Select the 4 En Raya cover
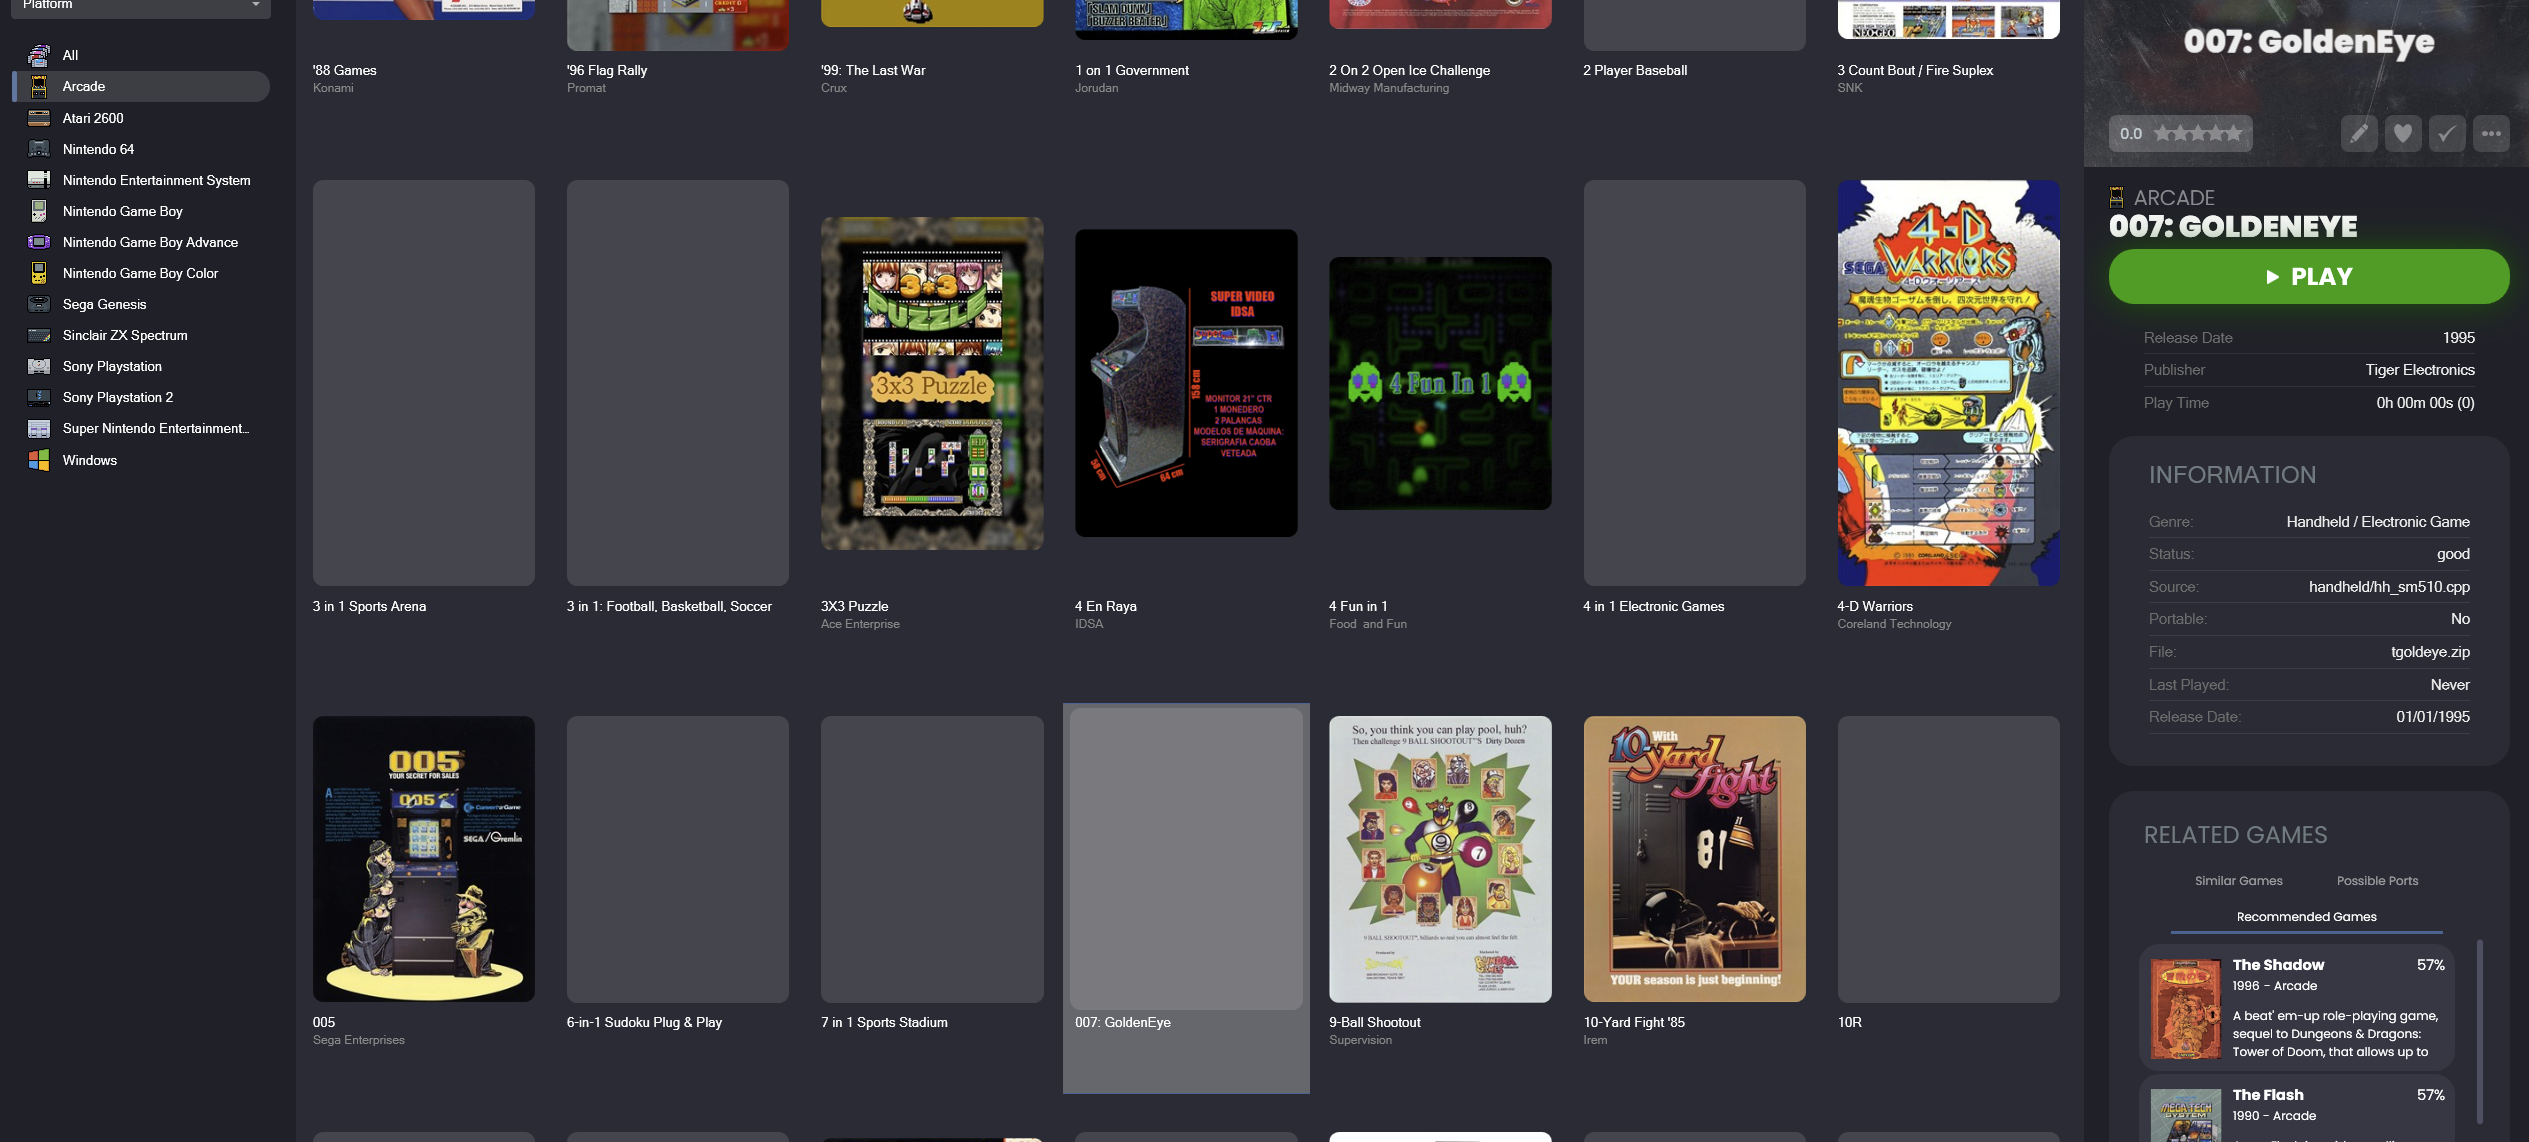Viewport: 2529px width, 1142px height. (1186, 383)
